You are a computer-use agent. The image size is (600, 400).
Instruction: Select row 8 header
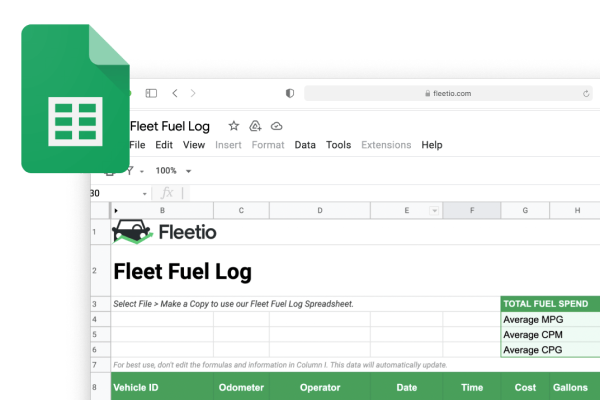click(x=100, y=387)
